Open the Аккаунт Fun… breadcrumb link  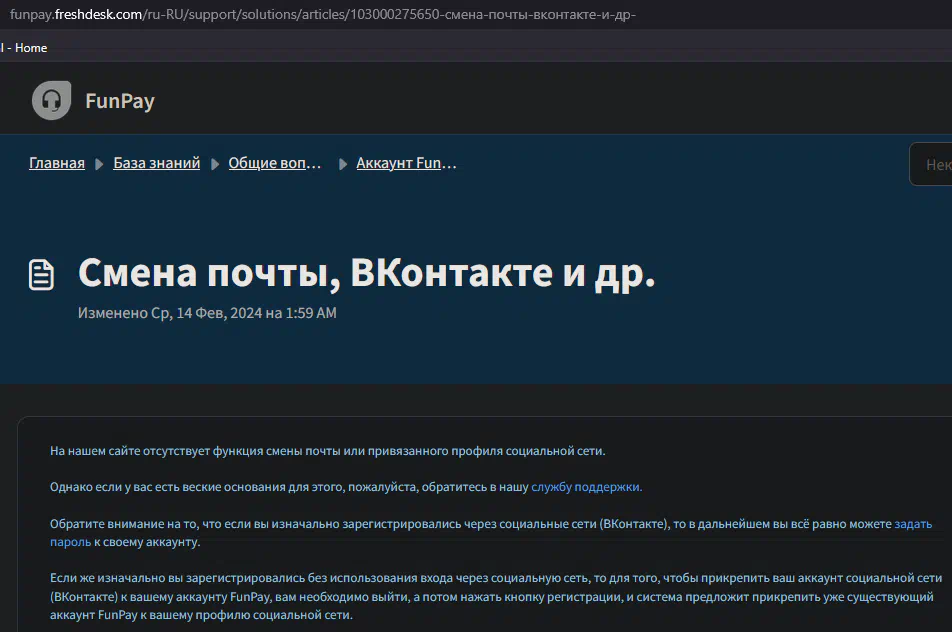406,163
